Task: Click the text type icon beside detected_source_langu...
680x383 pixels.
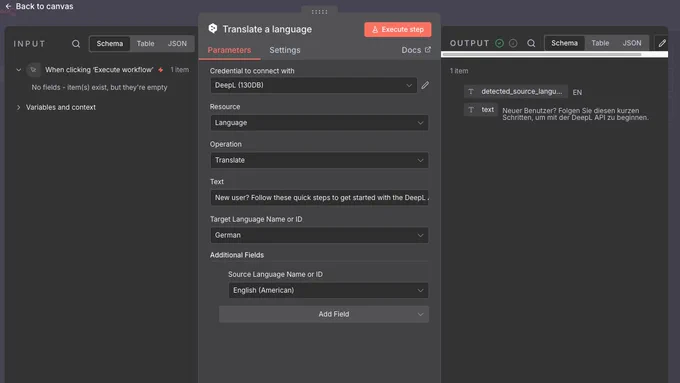Action: [471, 92]
